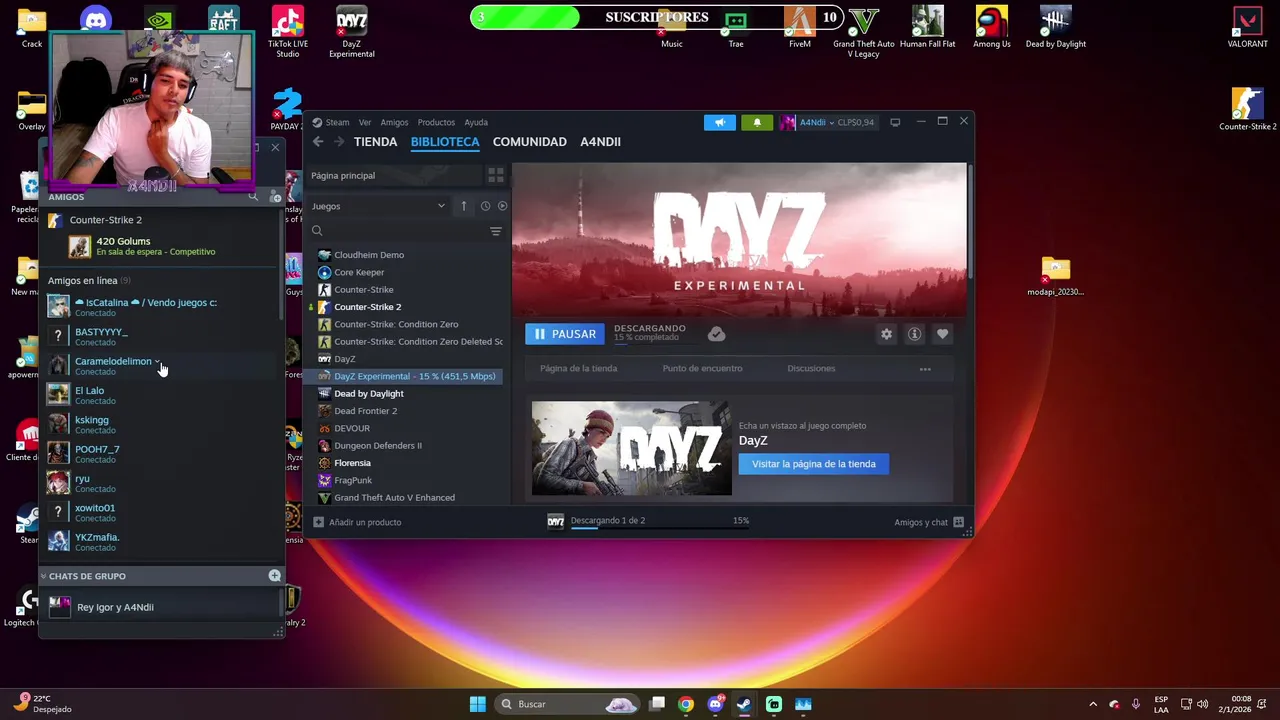Open Amigos menu in Steam menu bar
The height and width of the screenshot is (720, 1280).
tap(394, 122)
